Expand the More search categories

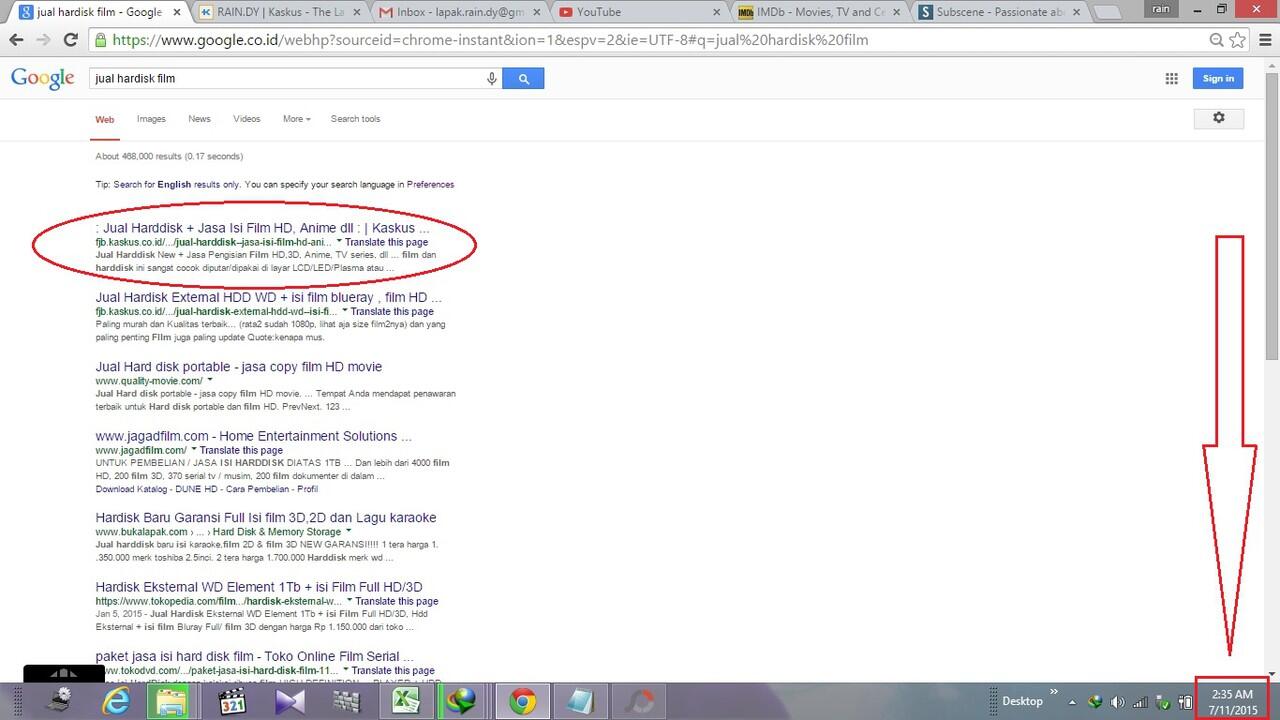(x=296, y=118)
